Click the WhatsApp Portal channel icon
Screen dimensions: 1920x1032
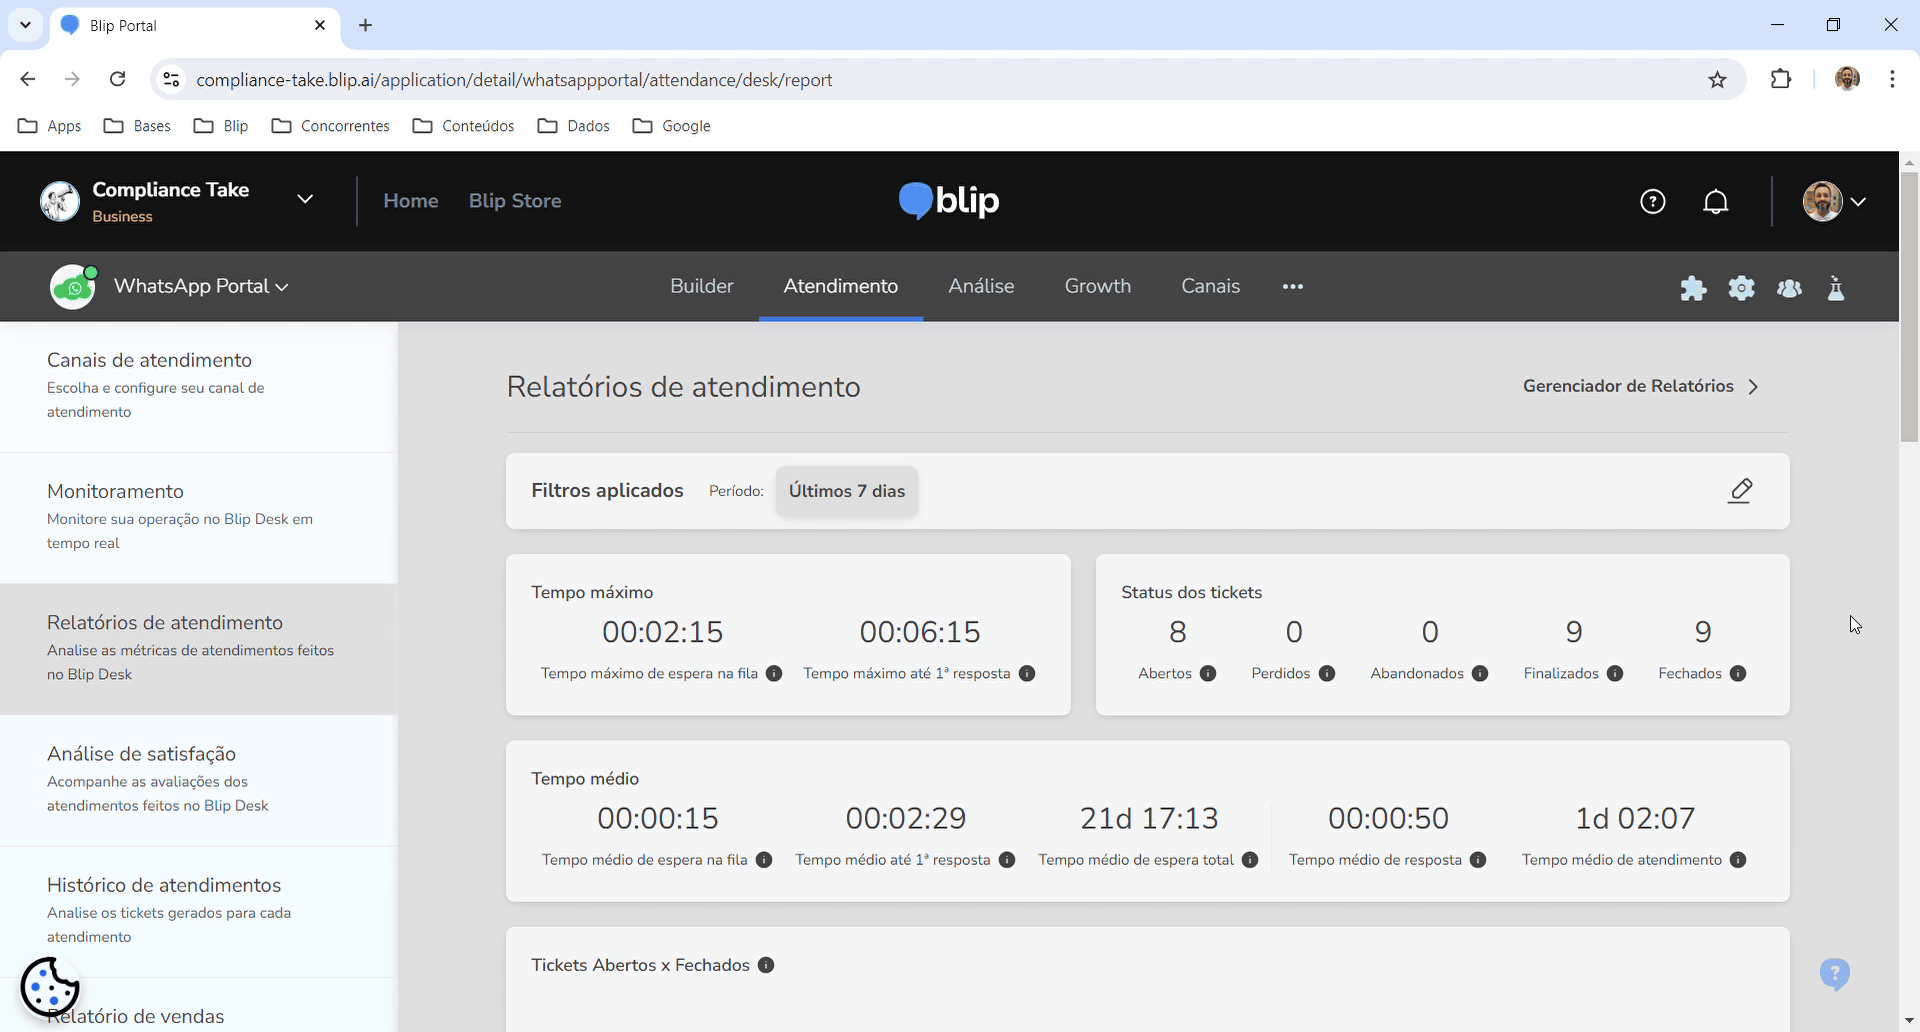click(71, 286)
